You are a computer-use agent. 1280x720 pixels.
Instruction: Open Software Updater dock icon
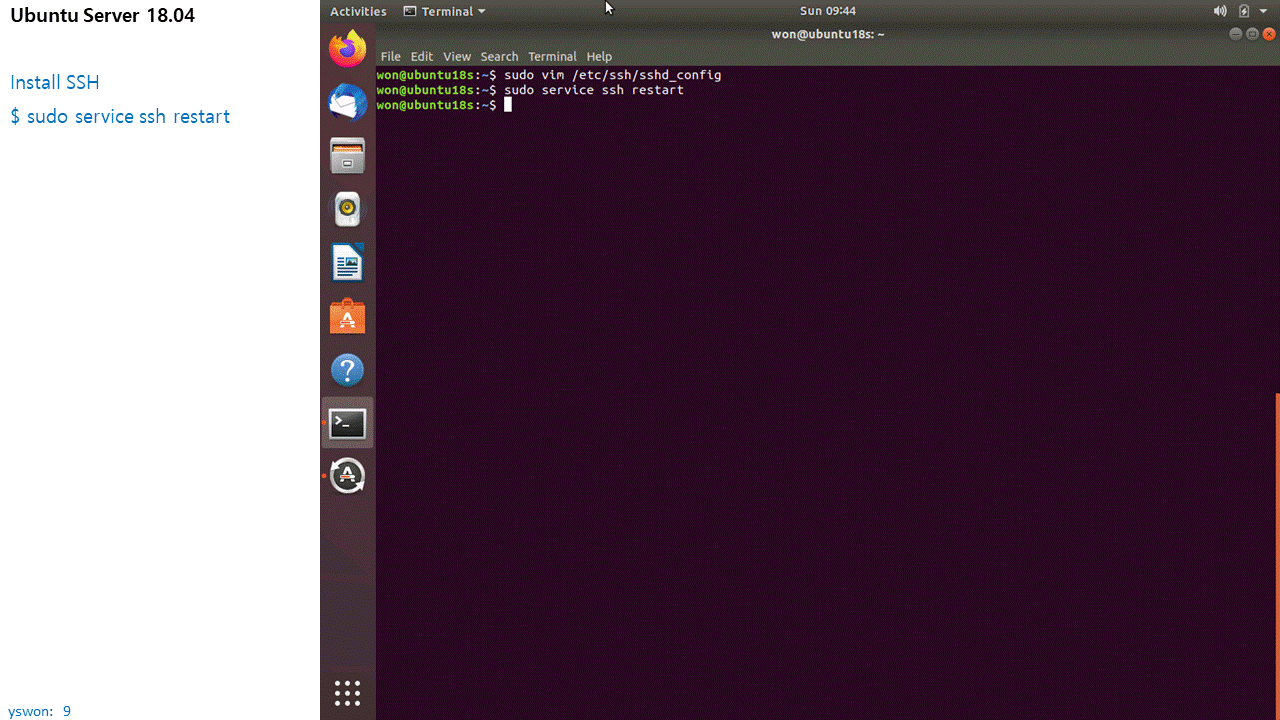(348, 476)
